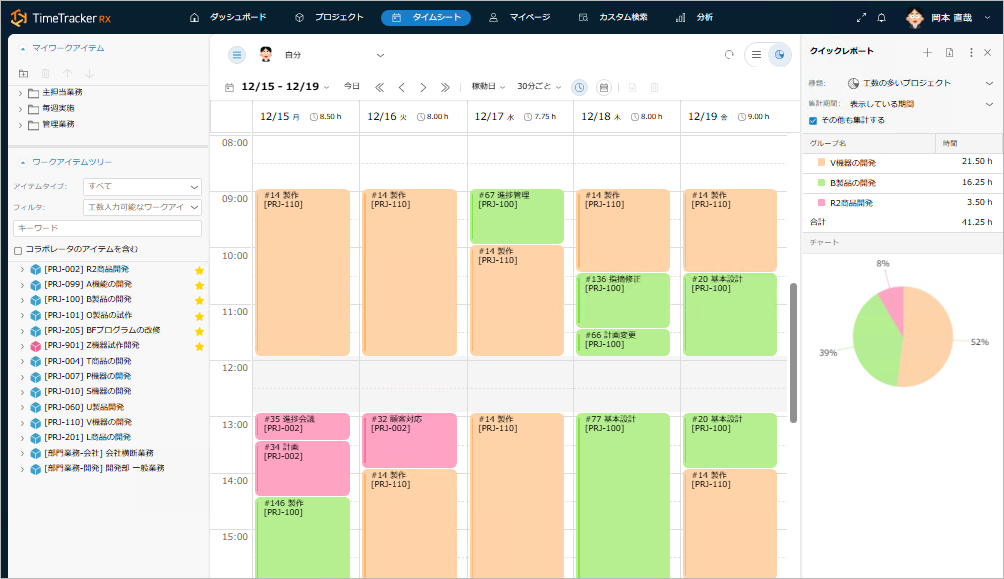The height and width of the screenshot is (579, 1004).
Task: Open the notification bell
Action: (881, 18)
